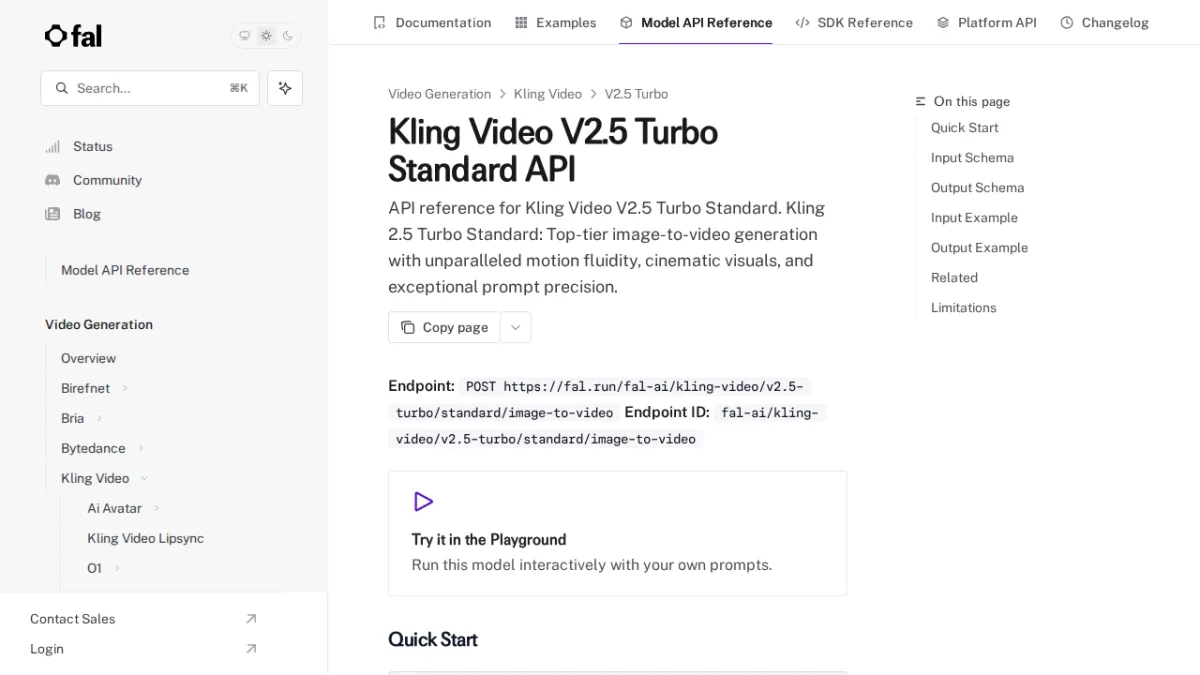Click the Login external arrow icon
This screenshot has width=1200, height=675.
click(251, 649)
